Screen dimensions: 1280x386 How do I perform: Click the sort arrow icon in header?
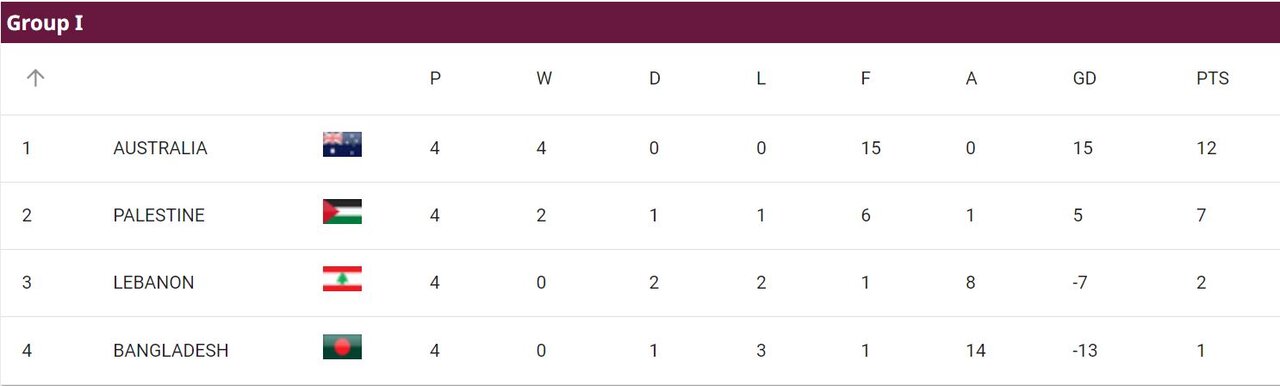[x=36, y=78]
